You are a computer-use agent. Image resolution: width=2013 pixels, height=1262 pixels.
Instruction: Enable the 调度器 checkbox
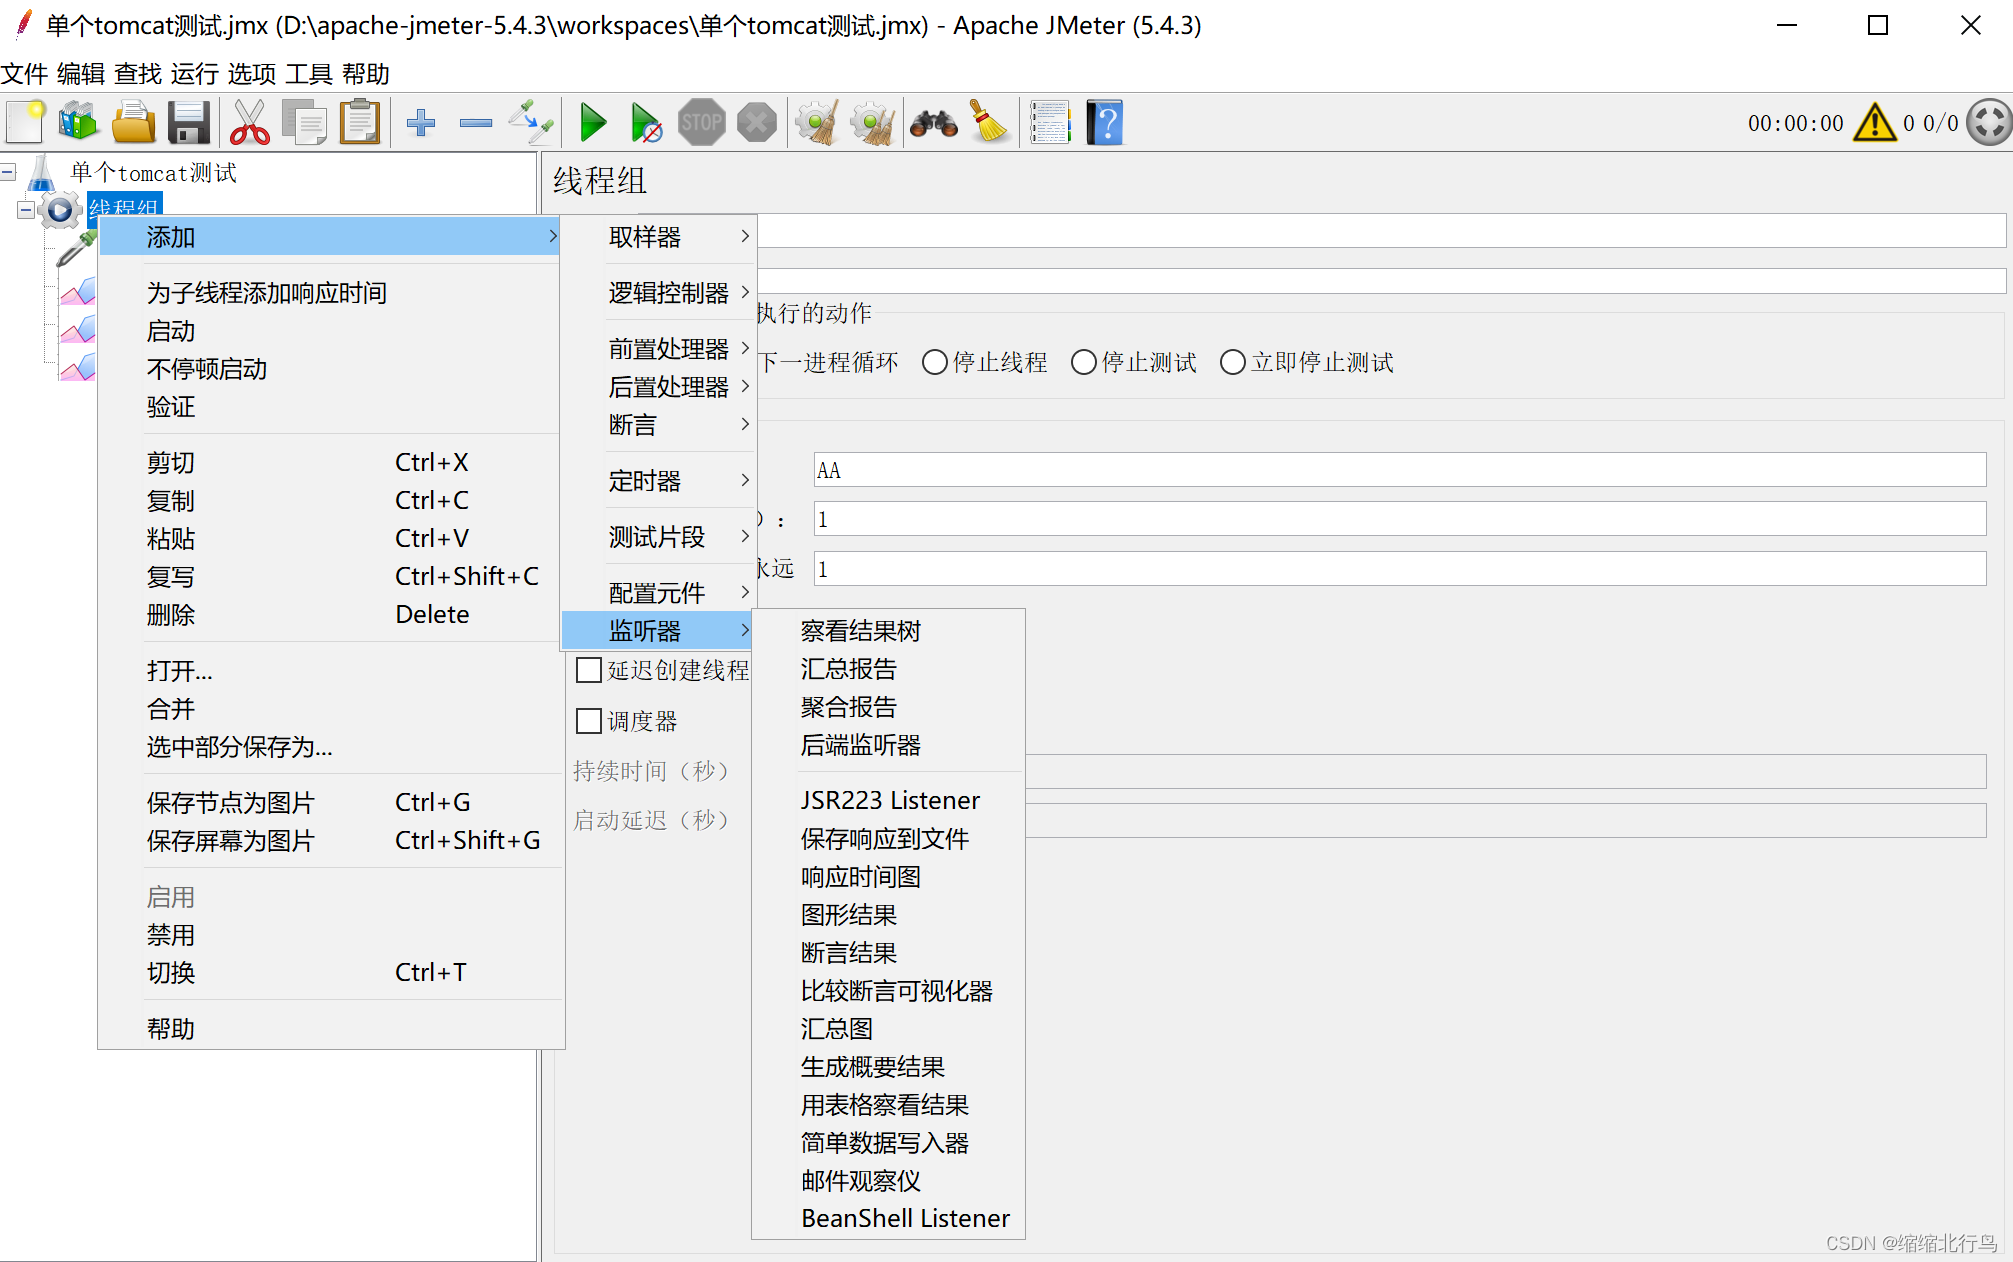(589, 721)
